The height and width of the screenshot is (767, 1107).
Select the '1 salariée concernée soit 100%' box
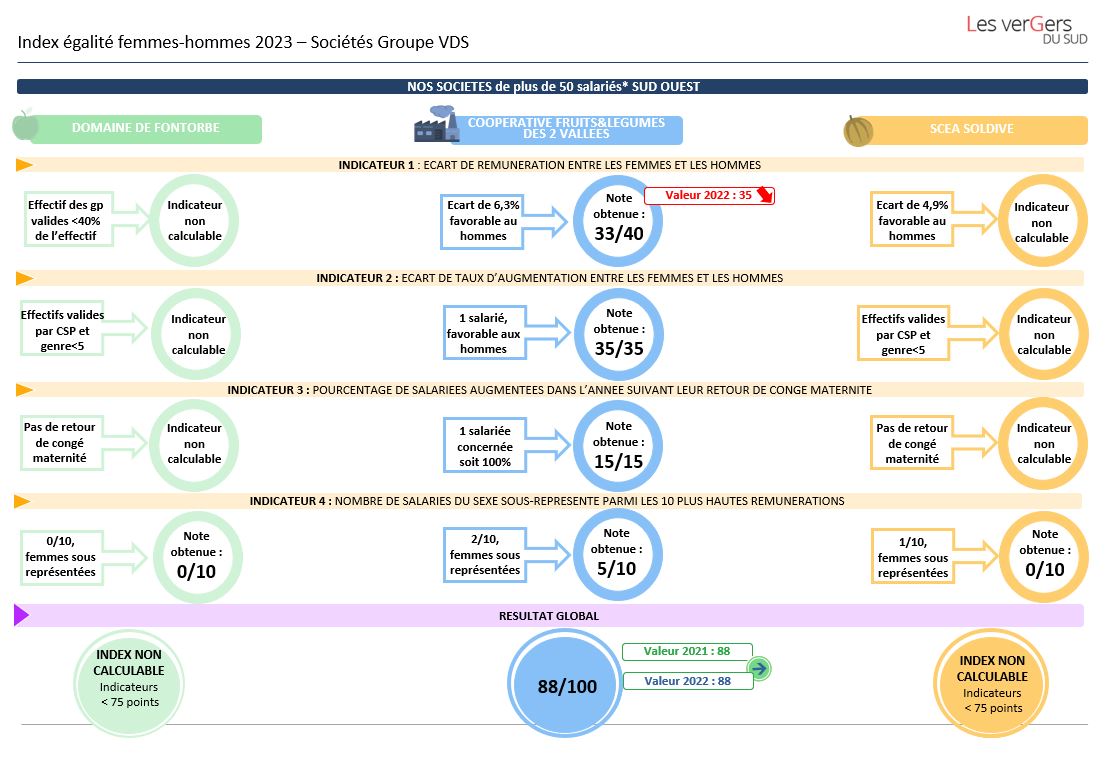[x=485, y=446]
